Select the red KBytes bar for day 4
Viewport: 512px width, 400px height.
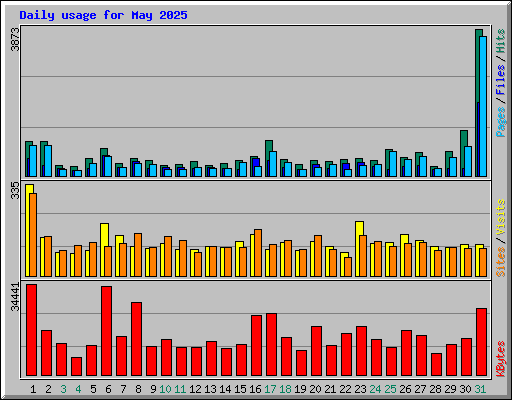77,367
